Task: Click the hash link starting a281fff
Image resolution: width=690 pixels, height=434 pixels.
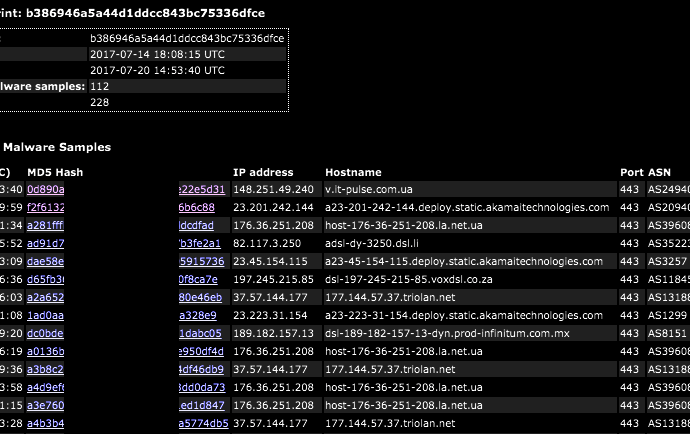Action: click(45, 225)
